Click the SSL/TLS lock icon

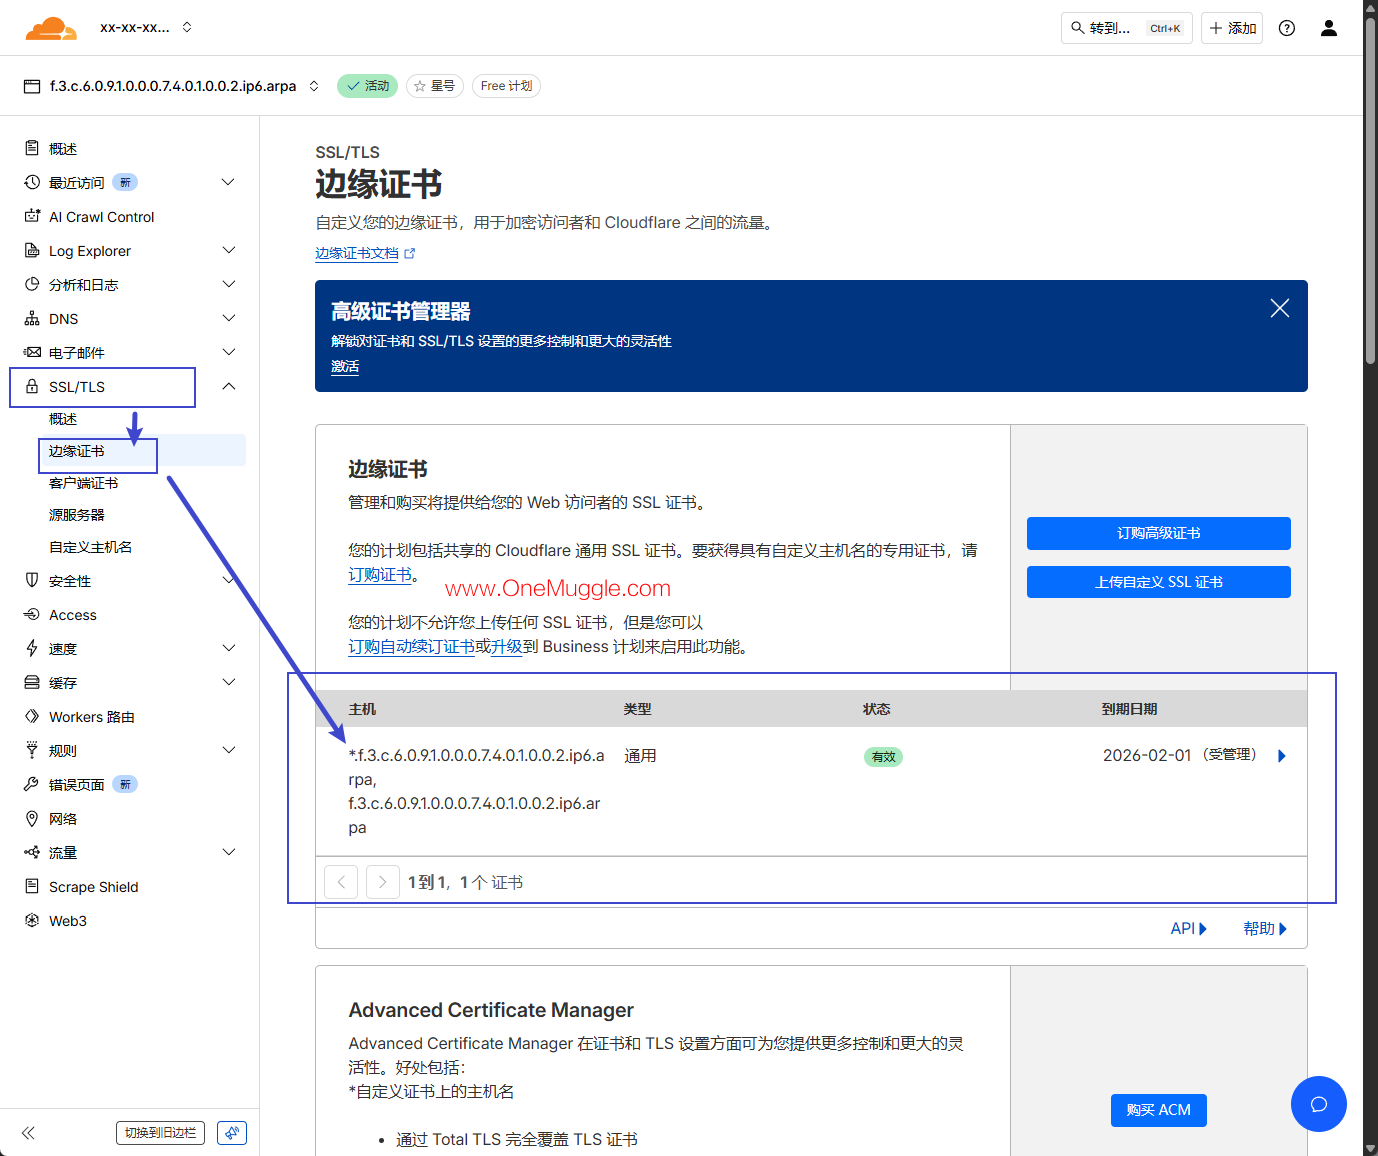[x=32, y=386]
